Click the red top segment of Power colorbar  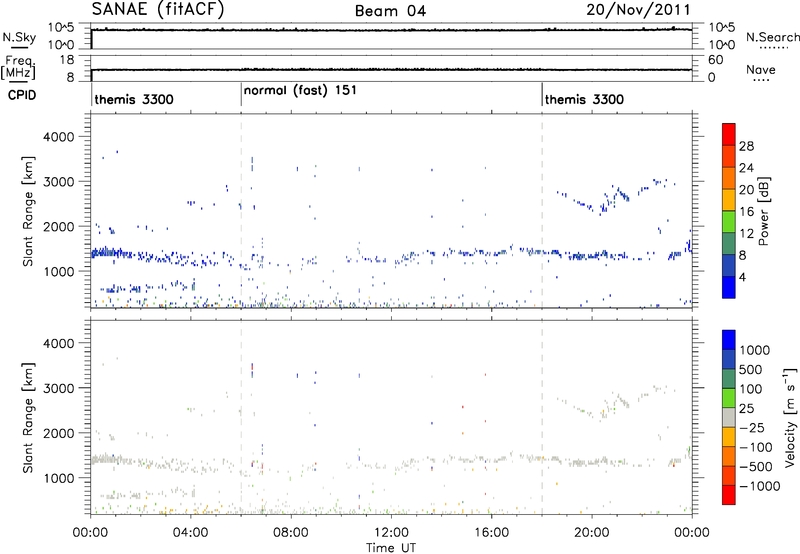(729, 134)
